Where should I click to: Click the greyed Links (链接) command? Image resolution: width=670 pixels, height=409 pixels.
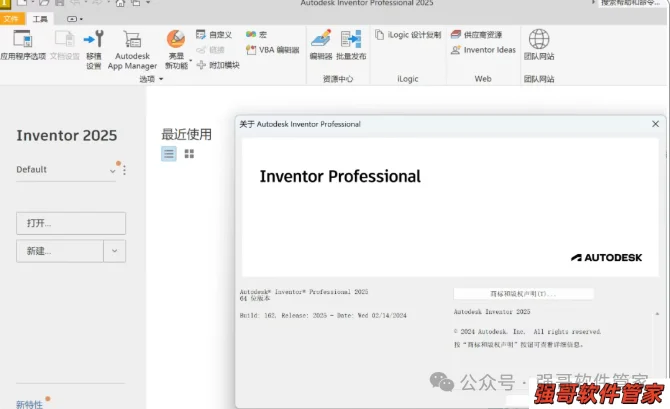pos(210,50)
